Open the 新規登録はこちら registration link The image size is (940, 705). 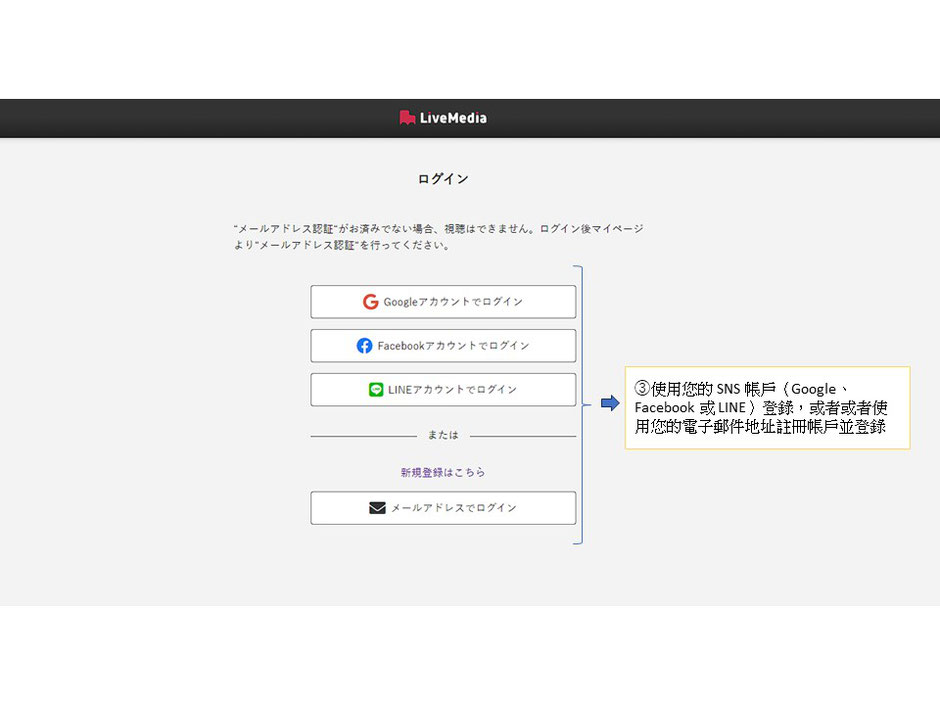tap(443, 472)
